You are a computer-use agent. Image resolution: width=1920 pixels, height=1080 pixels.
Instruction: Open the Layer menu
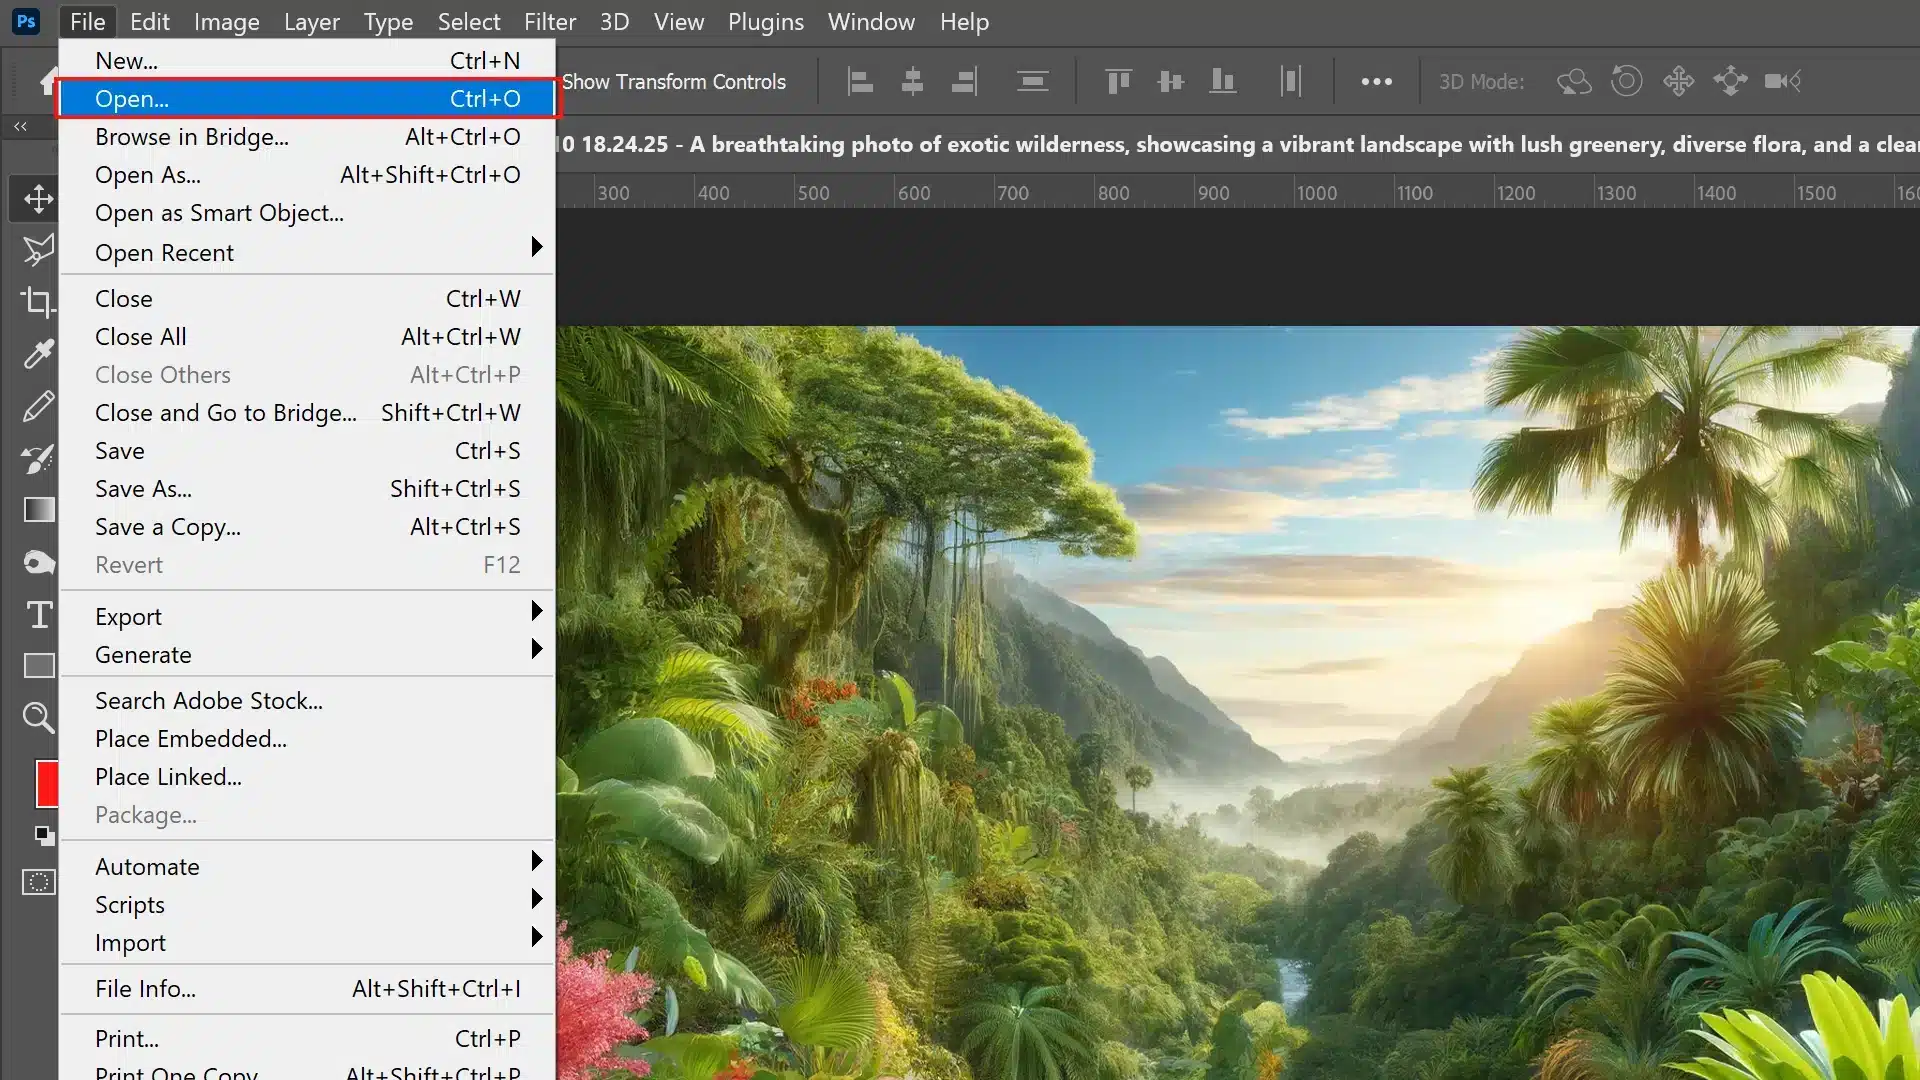[311, 21]
